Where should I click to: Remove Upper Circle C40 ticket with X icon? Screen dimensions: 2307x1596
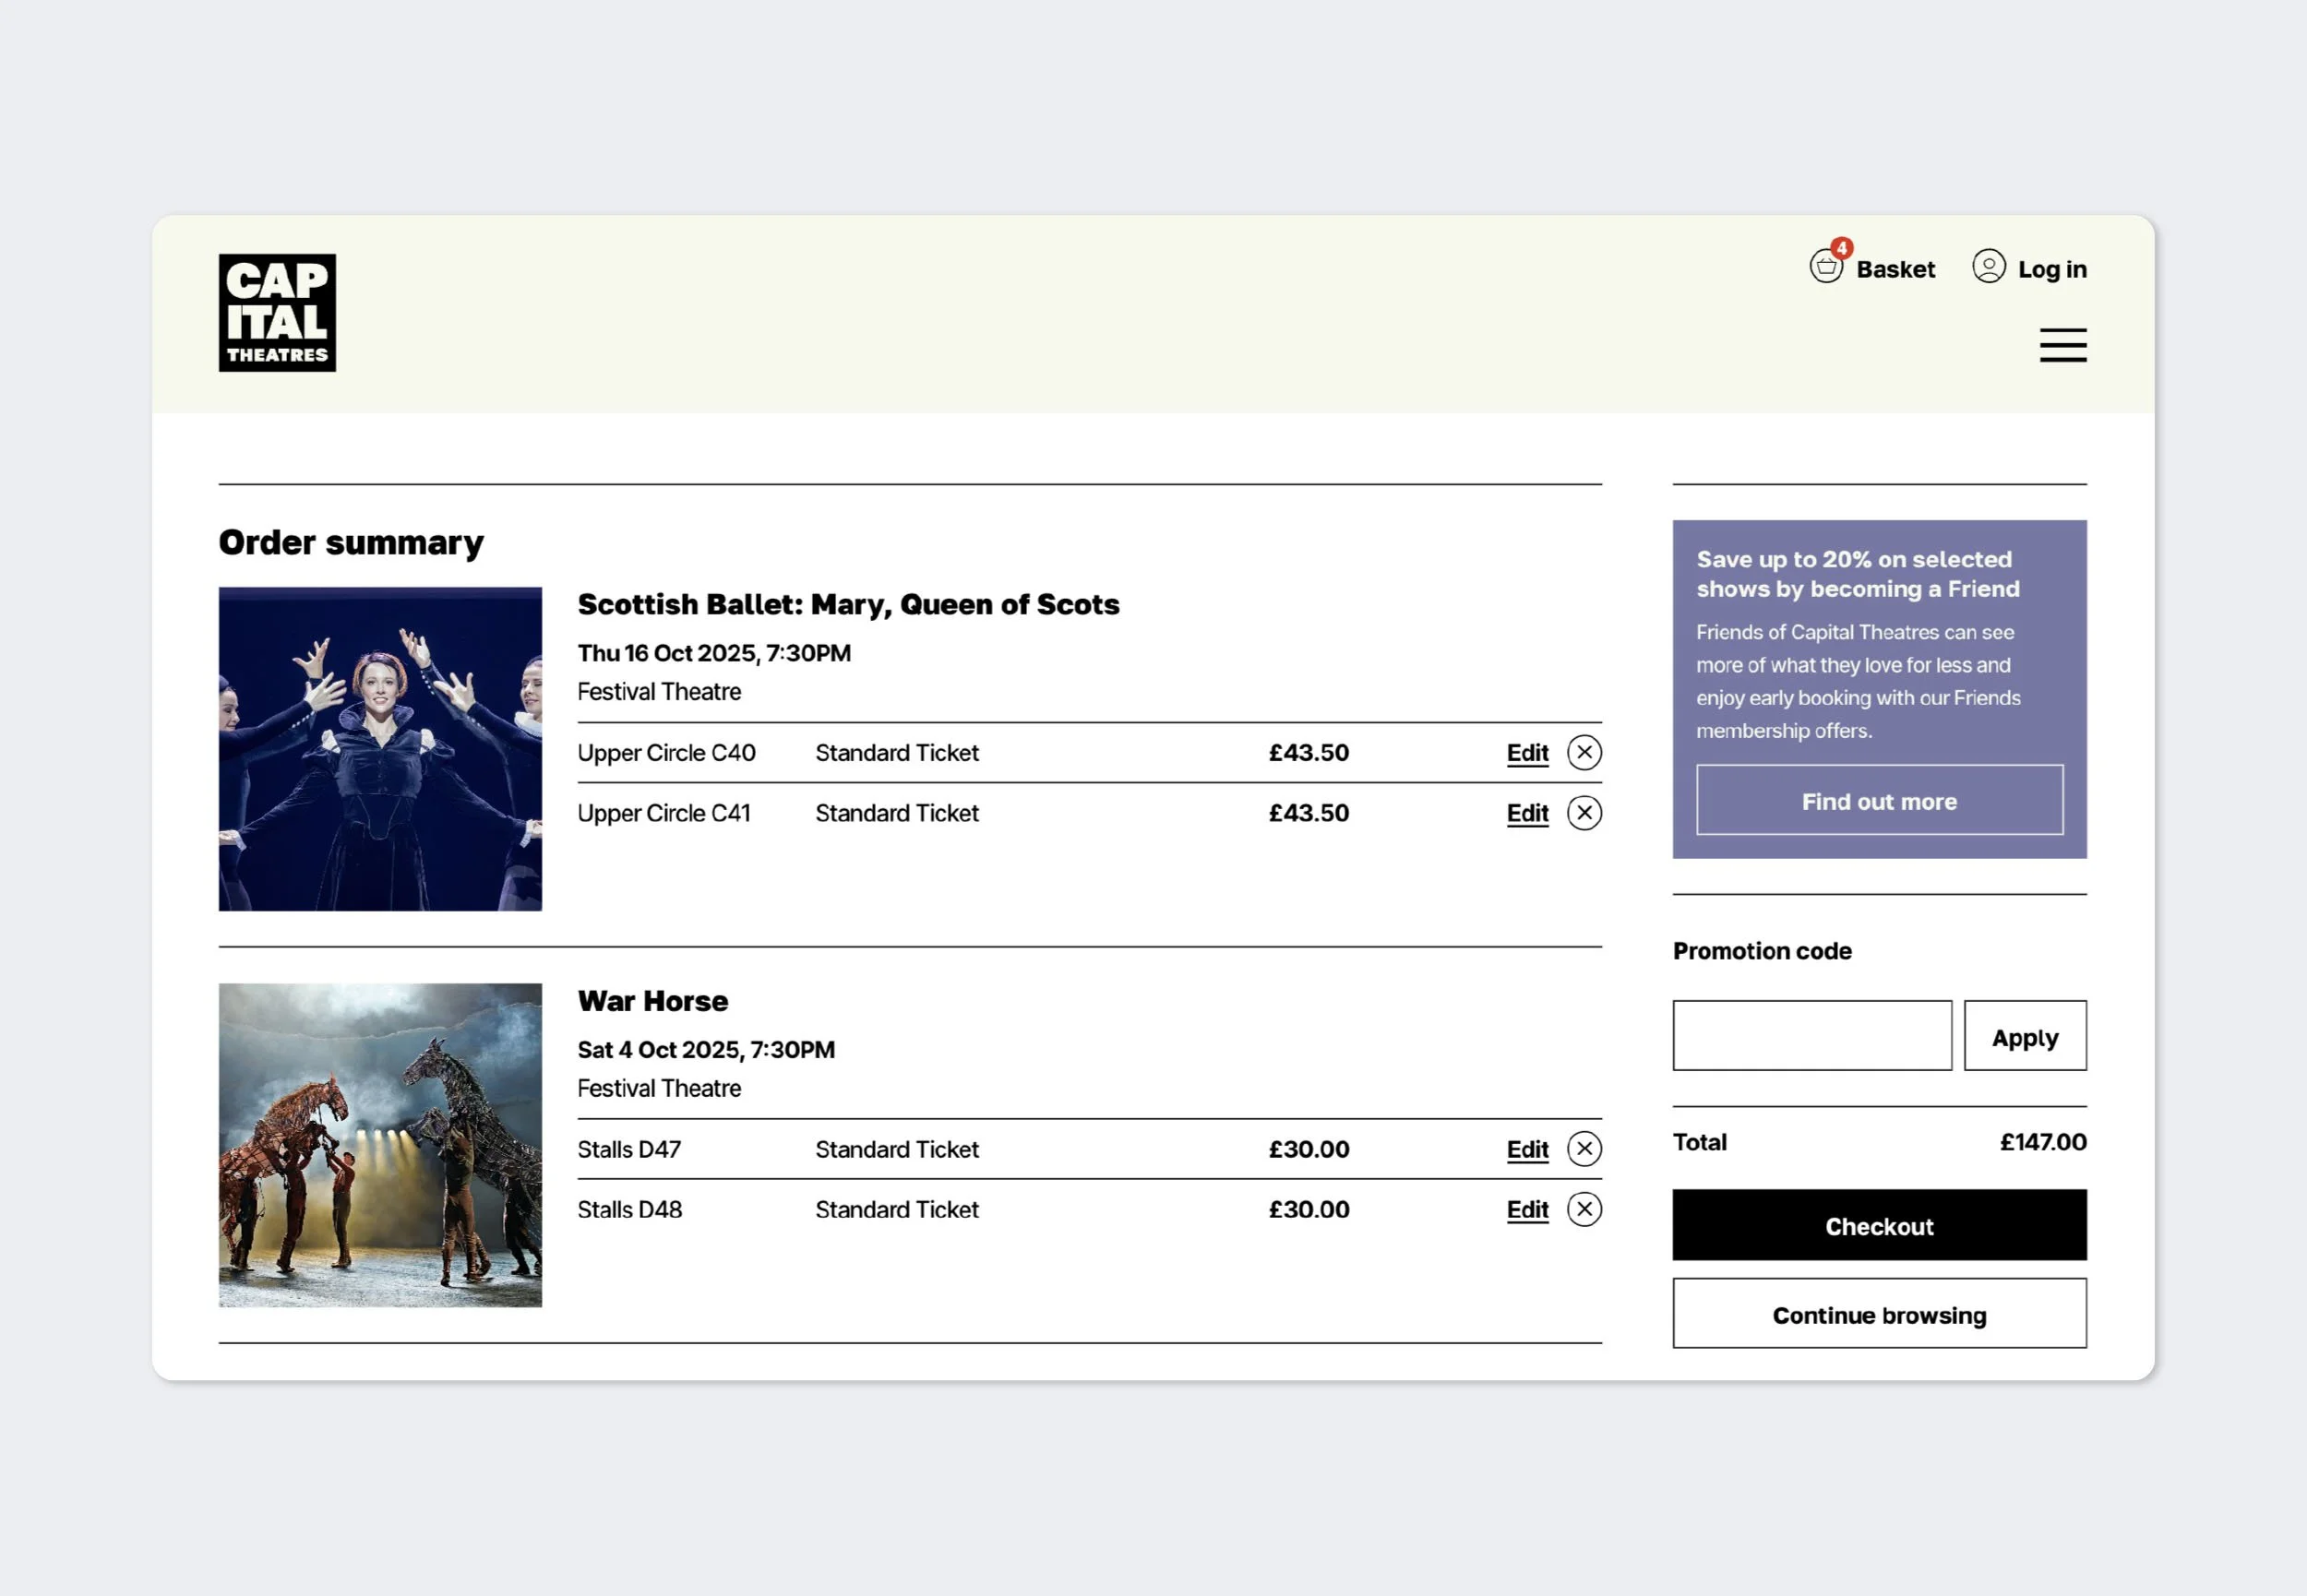1584,752
